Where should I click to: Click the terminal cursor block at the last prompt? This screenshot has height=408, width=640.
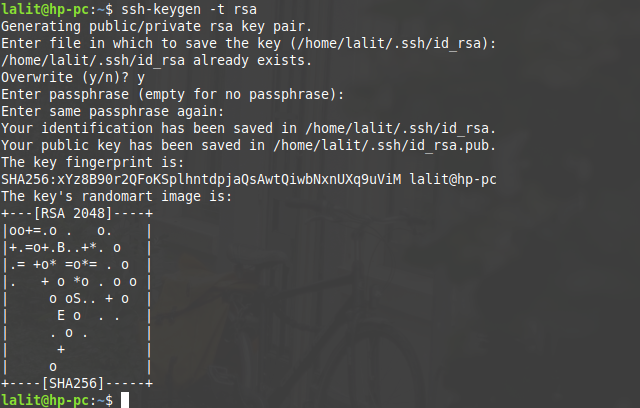(125, 400)
